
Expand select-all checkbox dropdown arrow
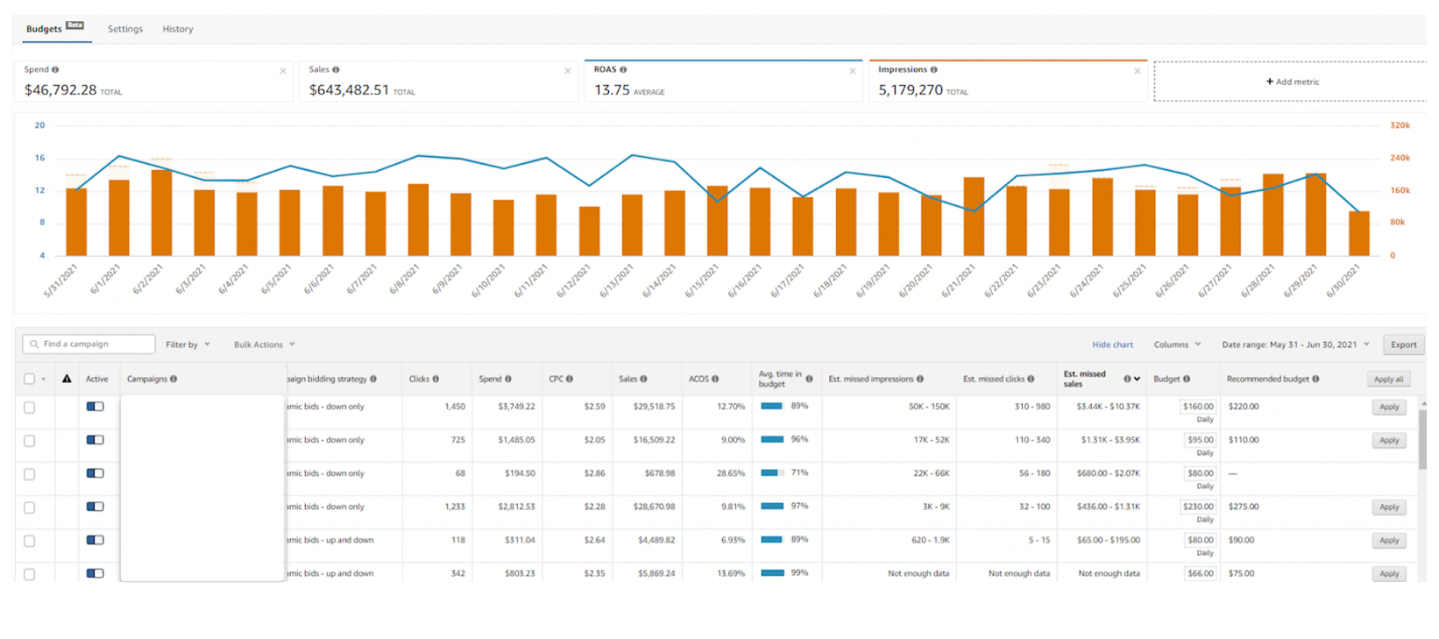44,380
